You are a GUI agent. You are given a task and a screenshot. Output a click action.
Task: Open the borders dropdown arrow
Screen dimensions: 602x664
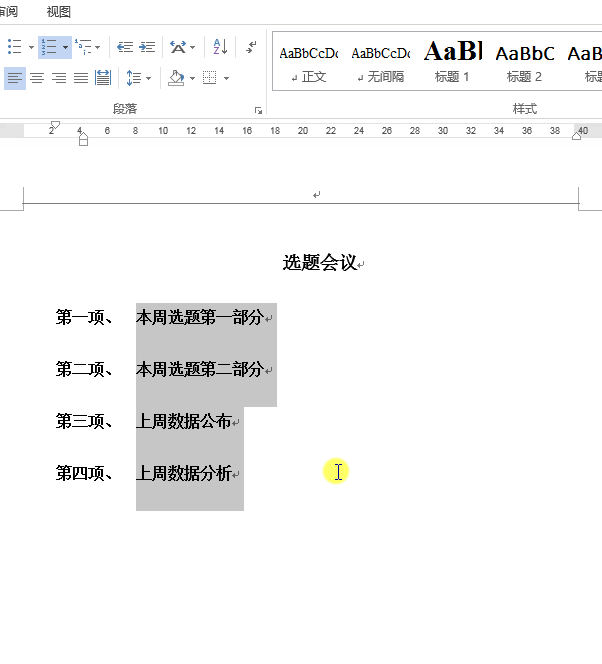click(226, 78)
